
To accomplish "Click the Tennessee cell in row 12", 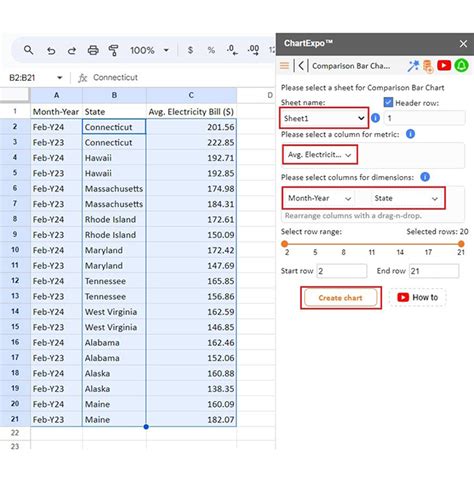I will 114,281.
